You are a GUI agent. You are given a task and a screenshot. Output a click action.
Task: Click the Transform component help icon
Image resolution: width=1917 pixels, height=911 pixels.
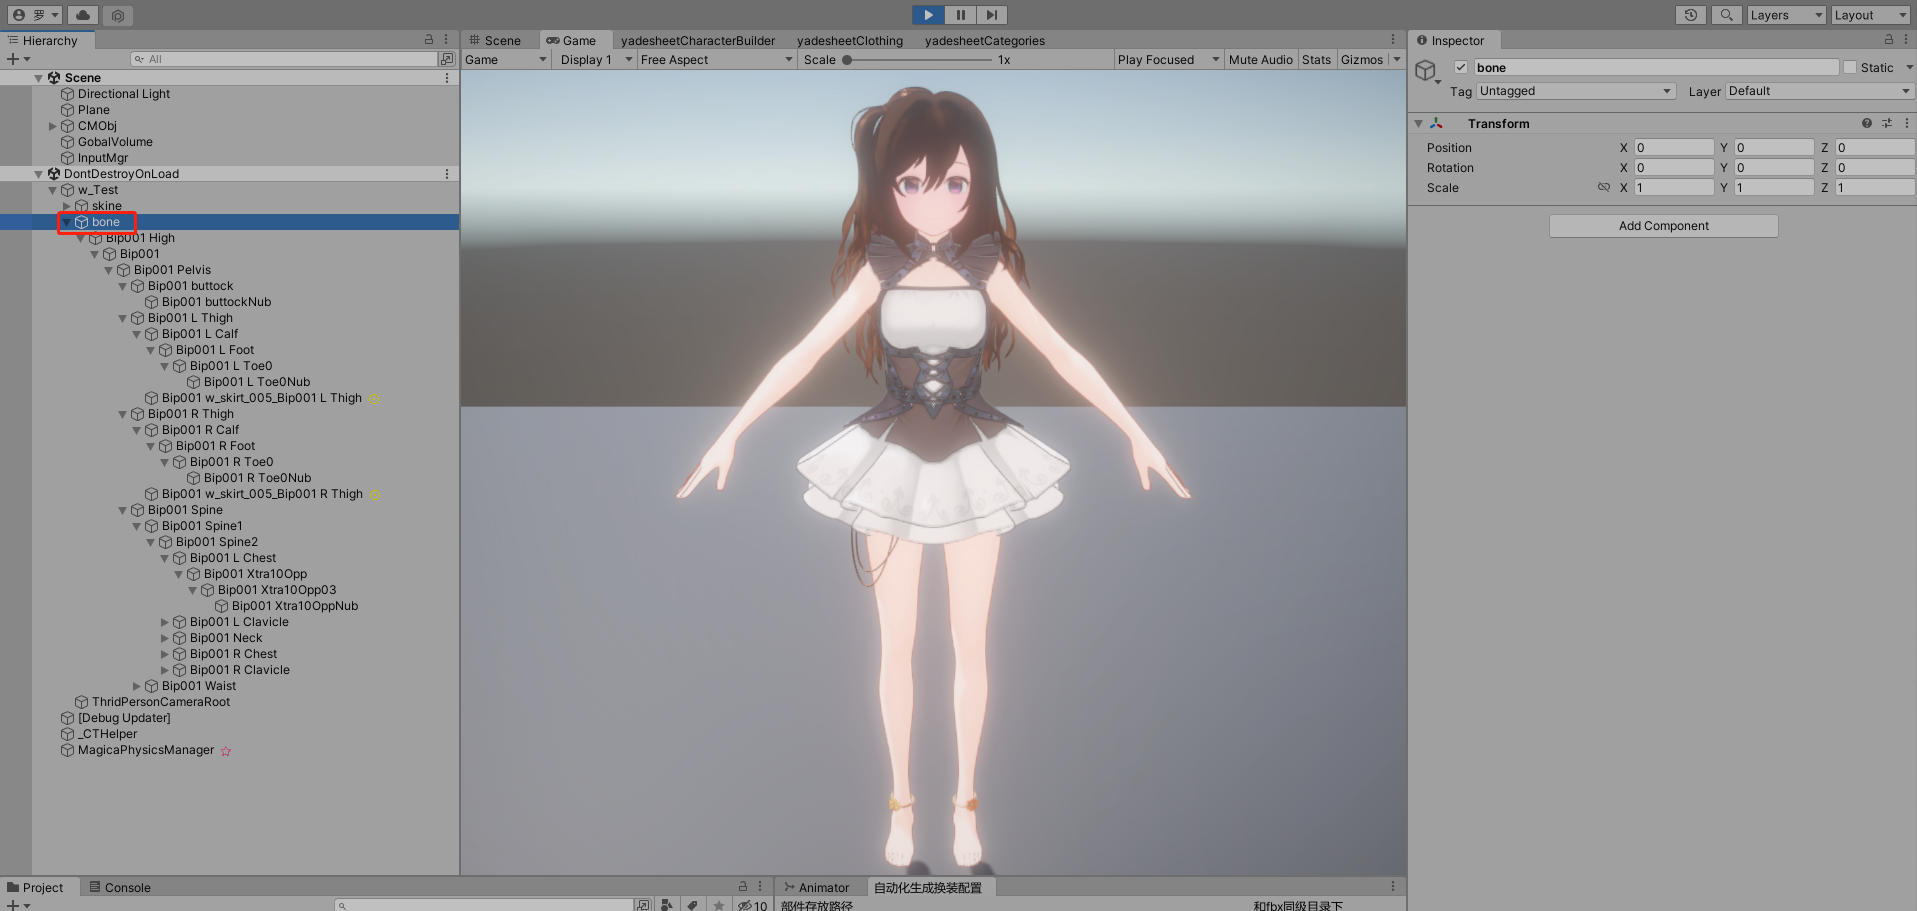[1866, 123]
